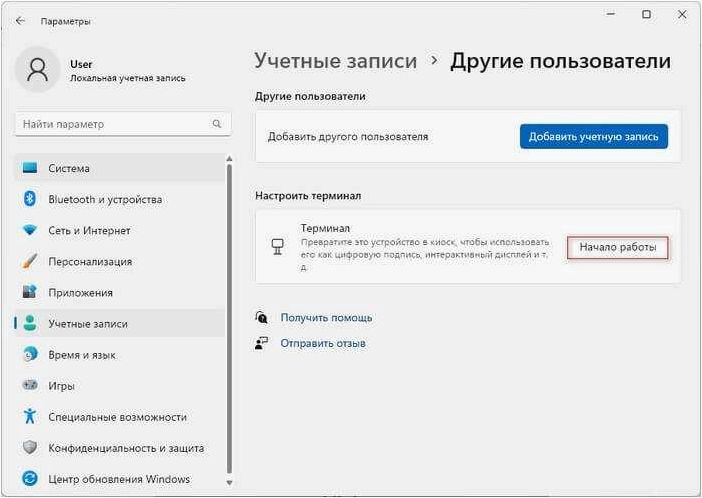Click the Учетные записи person icon
The height and width of the screenshot is (498, 702).
[30, 323]
